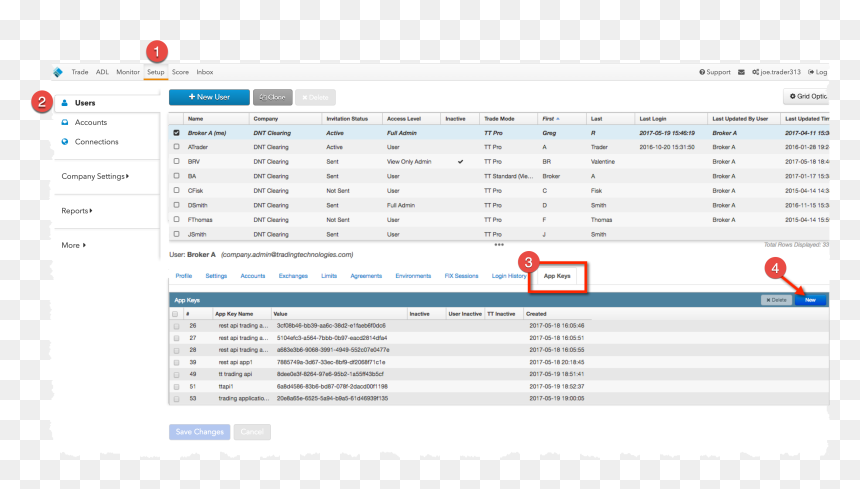Switch to the Profile tab

pos(184,276)
